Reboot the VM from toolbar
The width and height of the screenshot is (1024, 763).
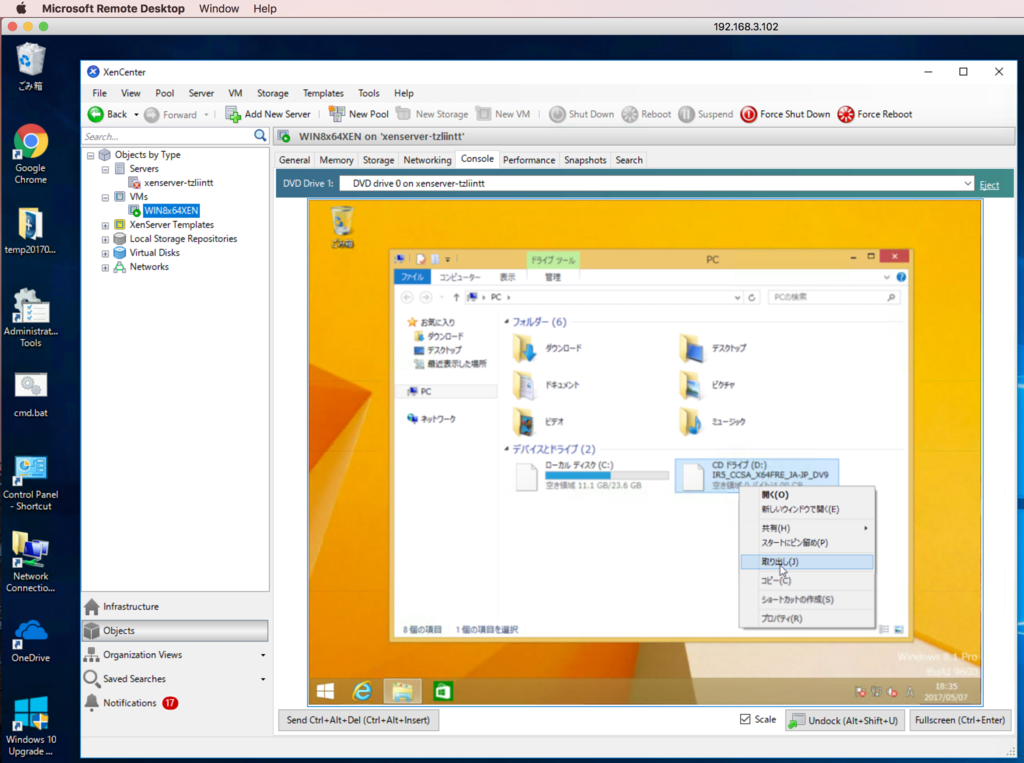click(x=647, y=114)
